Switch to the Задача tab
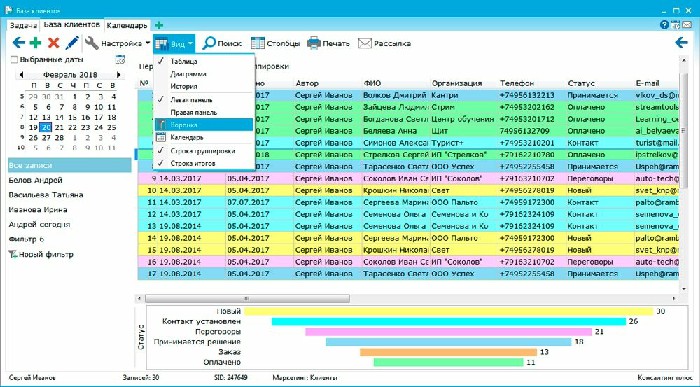Screen dimensions: 700x387 [23, 25]
